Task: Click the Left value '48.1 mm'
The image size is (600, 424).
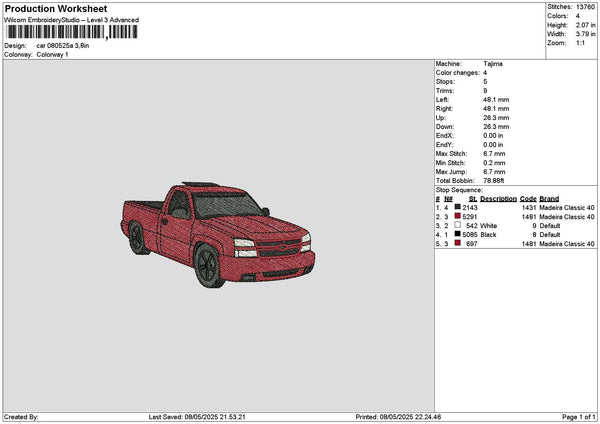Action: pyautogui.click(x=496, y=100)
